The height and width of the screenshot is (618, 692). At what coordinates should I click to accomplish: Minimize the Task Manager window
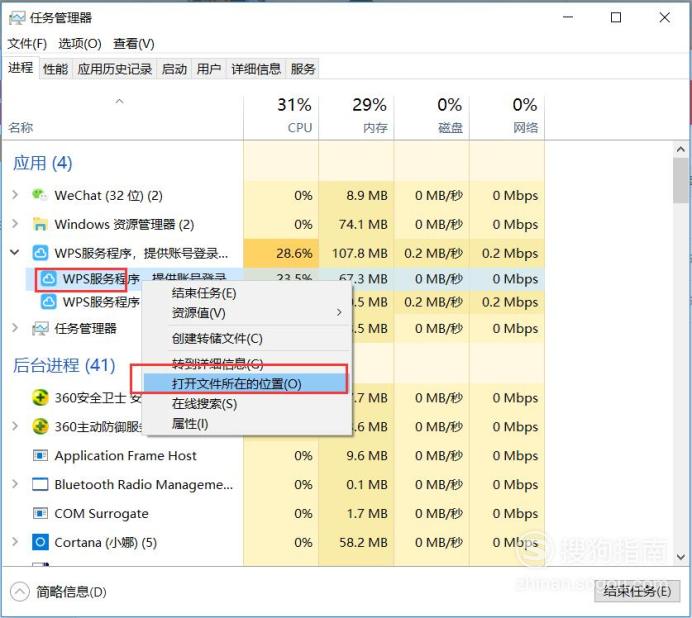pos(568,18)
